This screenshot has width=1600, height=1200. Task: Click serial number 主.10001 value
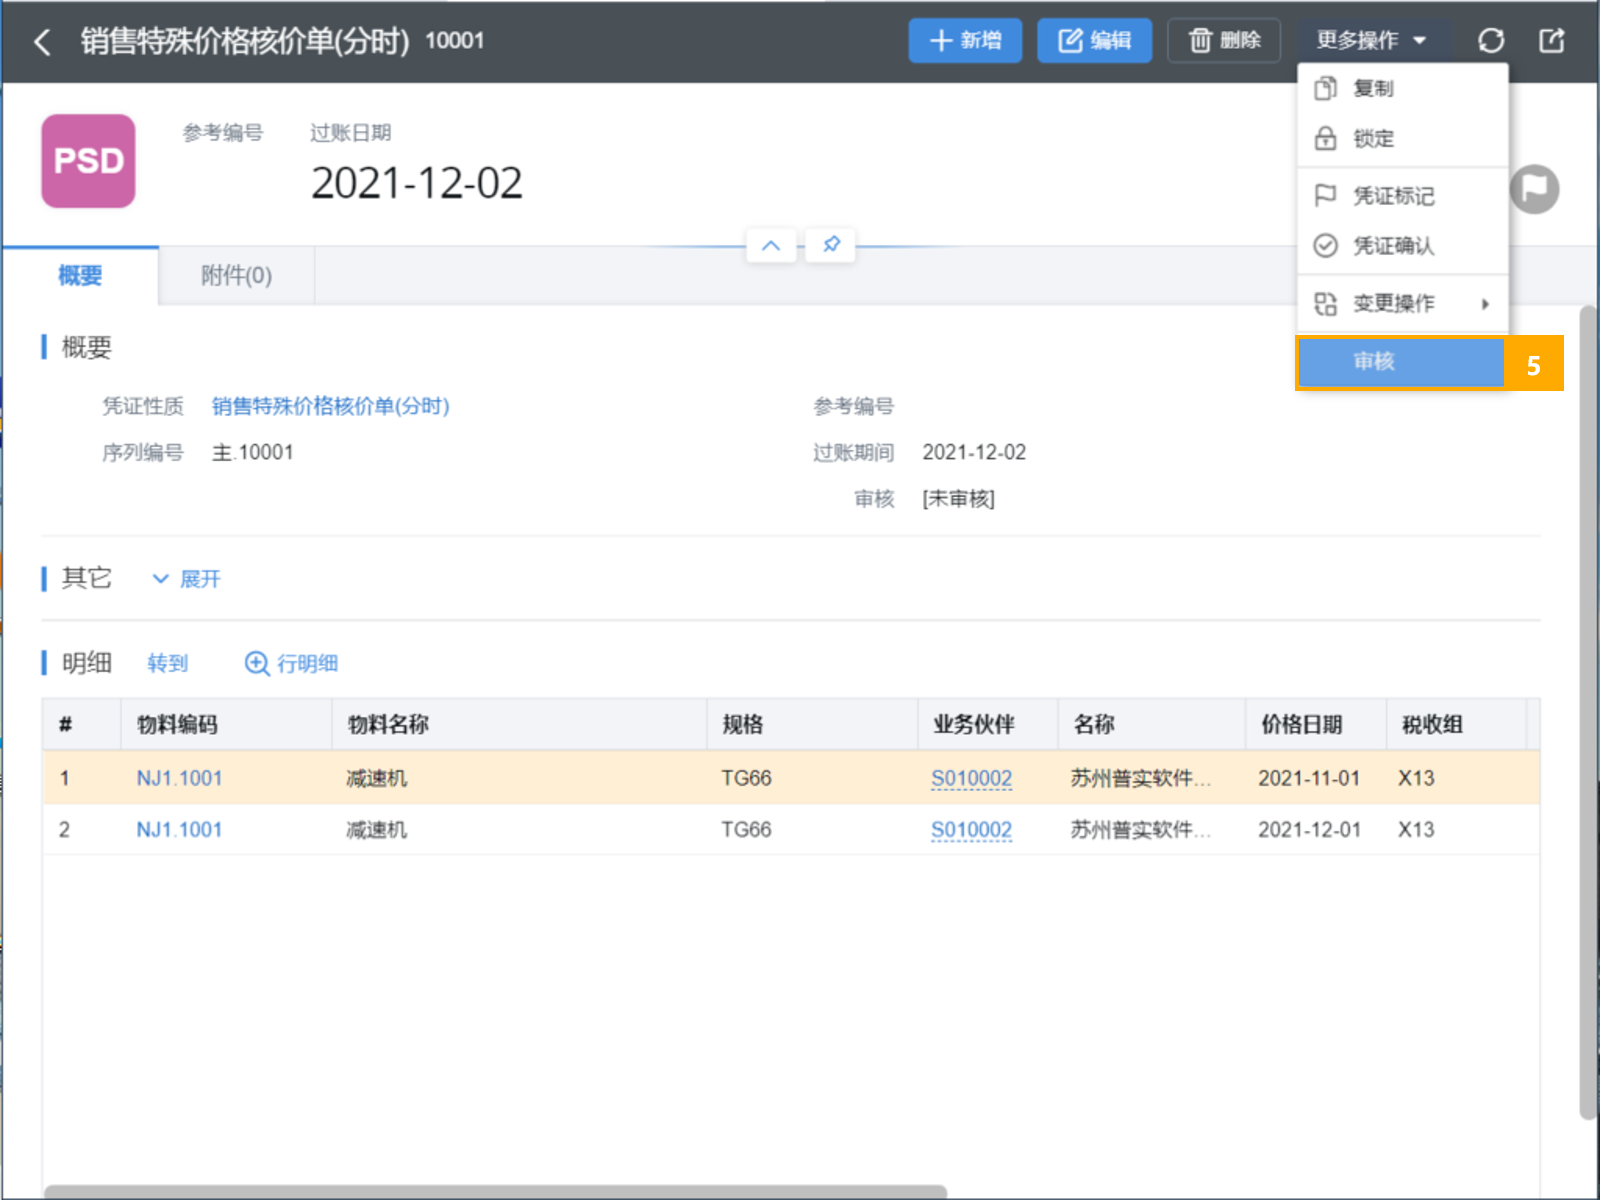[x=252, y=453]
